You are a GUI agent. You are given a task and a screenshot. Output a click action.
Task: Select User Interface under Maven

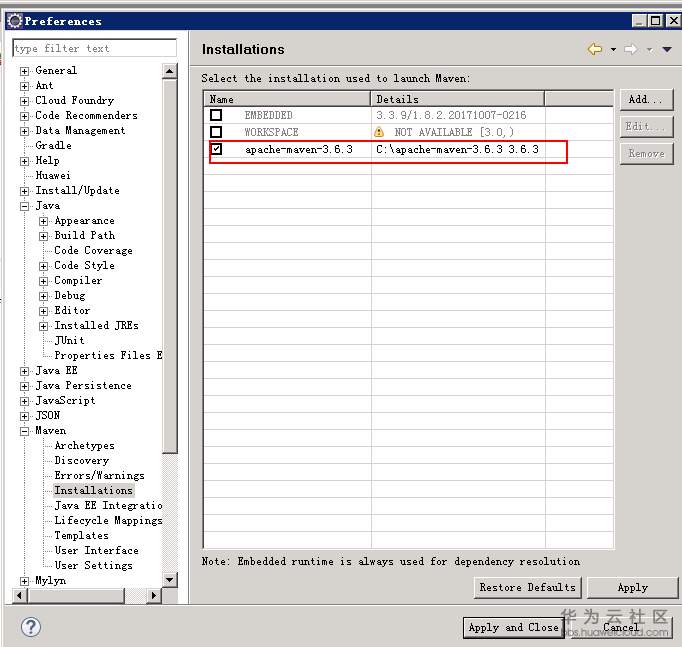point(96,550)
